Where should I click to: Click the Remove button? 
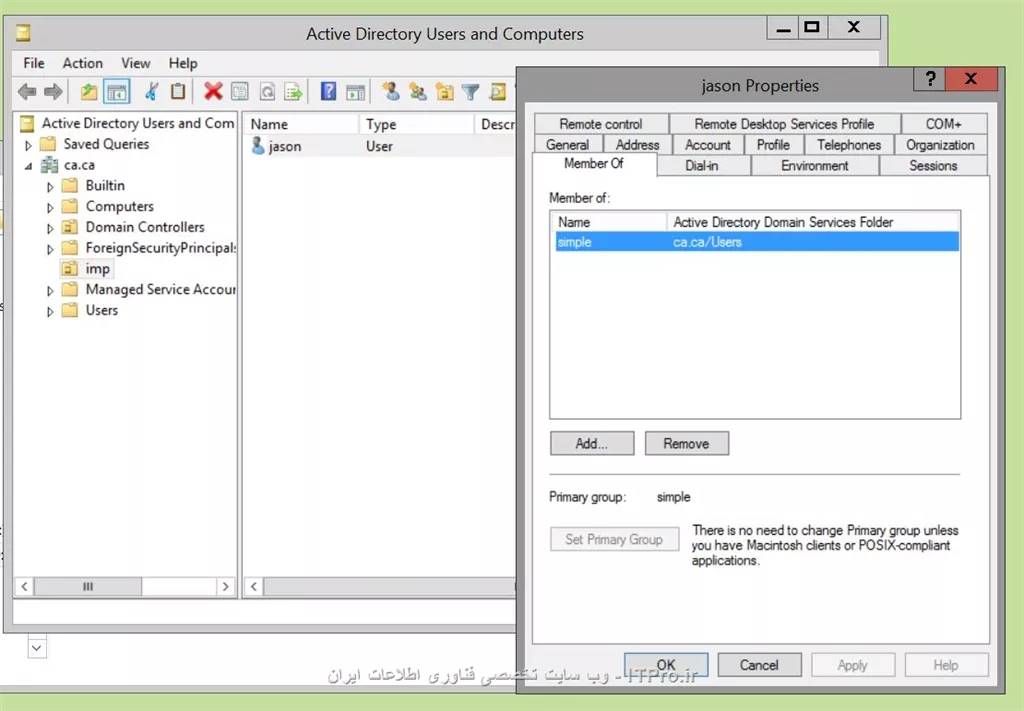tap(686, 443)
